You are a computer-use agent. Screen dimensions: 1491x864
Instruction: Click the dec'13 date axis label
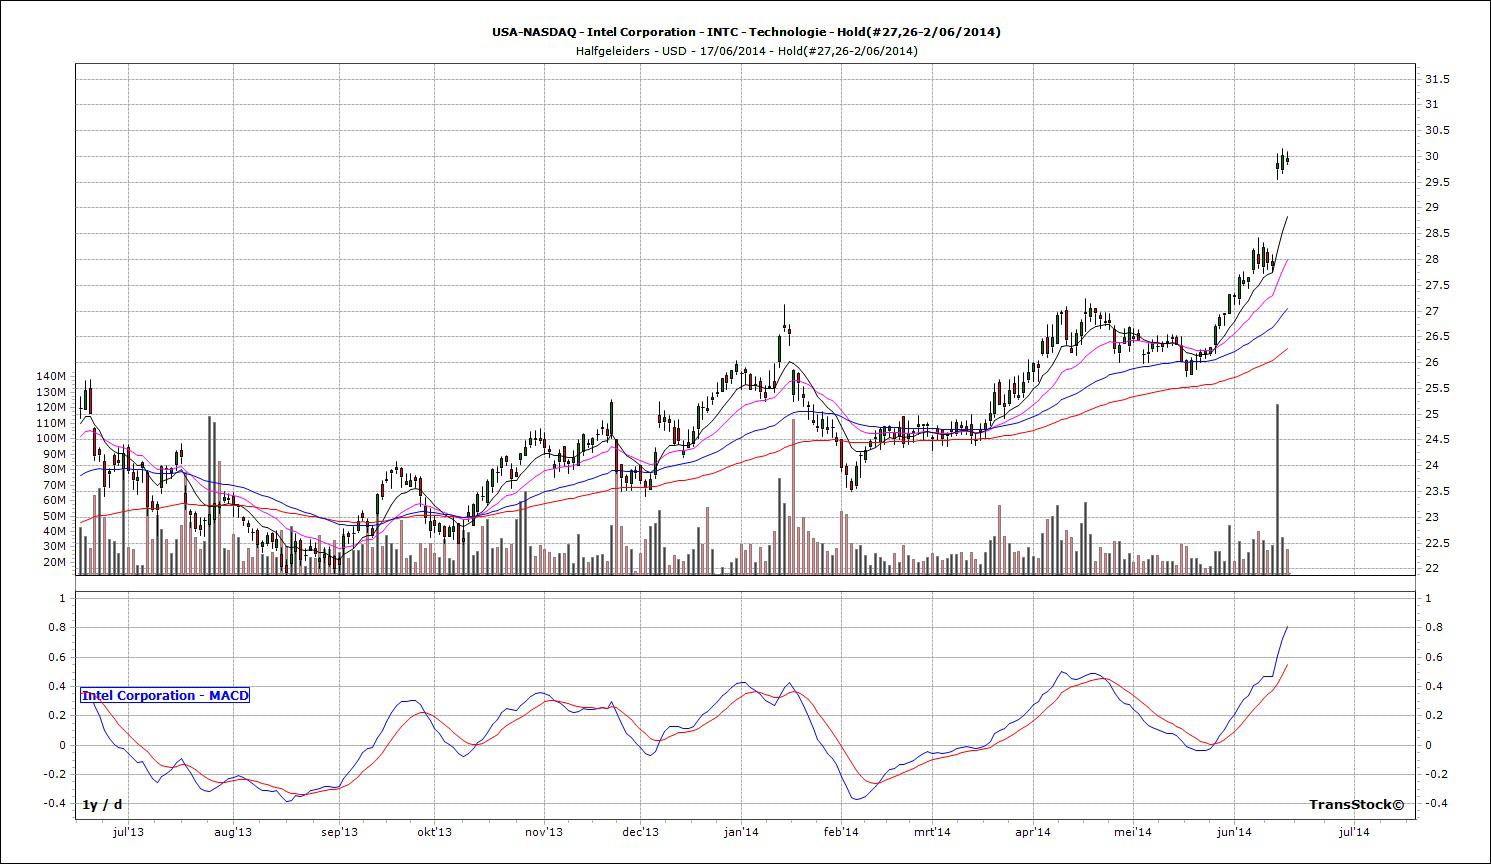[640, 832]
